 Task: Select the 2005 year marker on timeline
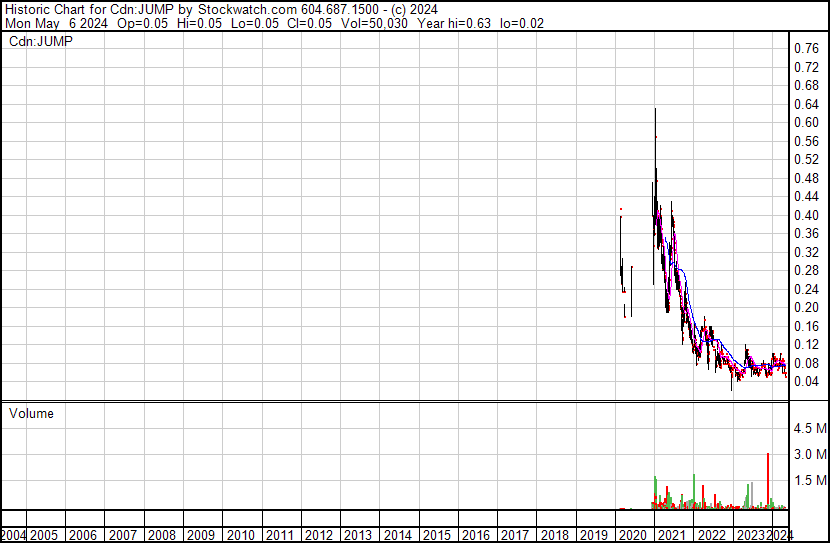pos(44,535)
